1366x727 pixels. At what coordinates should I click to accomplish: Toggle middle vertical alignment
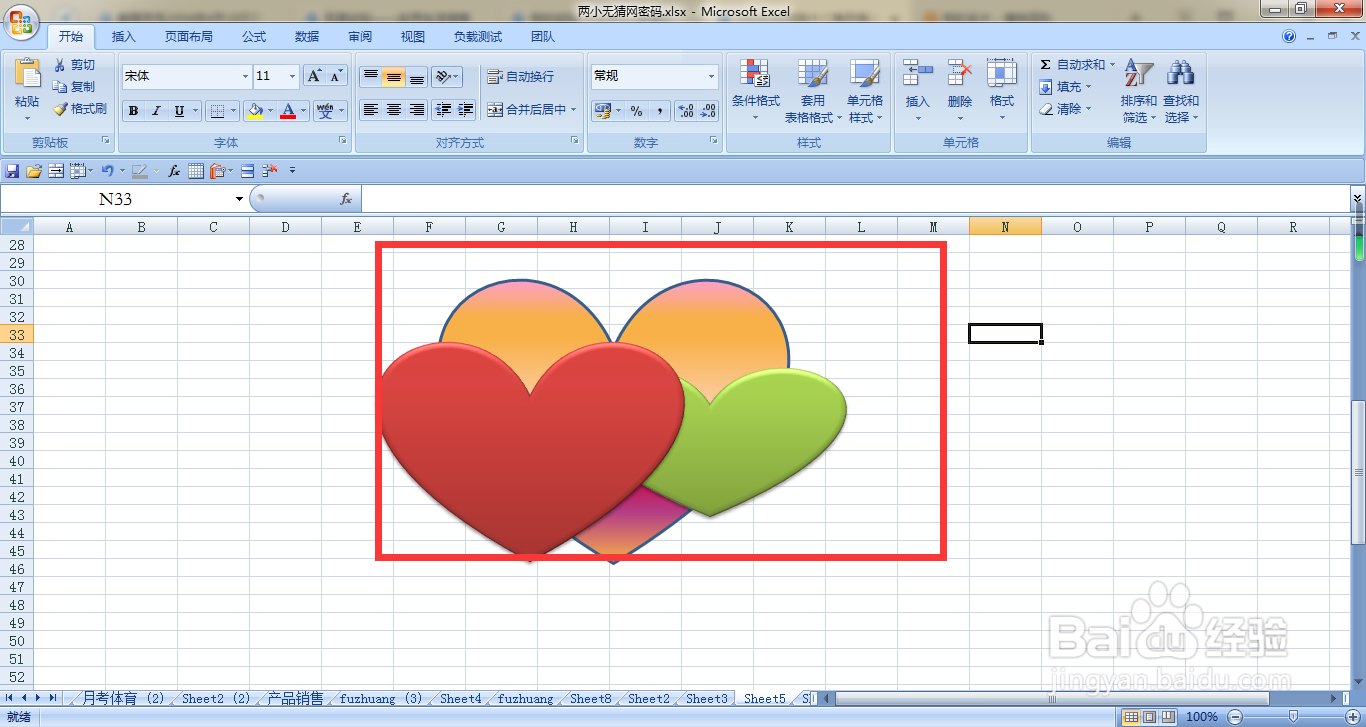coord(394,76)
